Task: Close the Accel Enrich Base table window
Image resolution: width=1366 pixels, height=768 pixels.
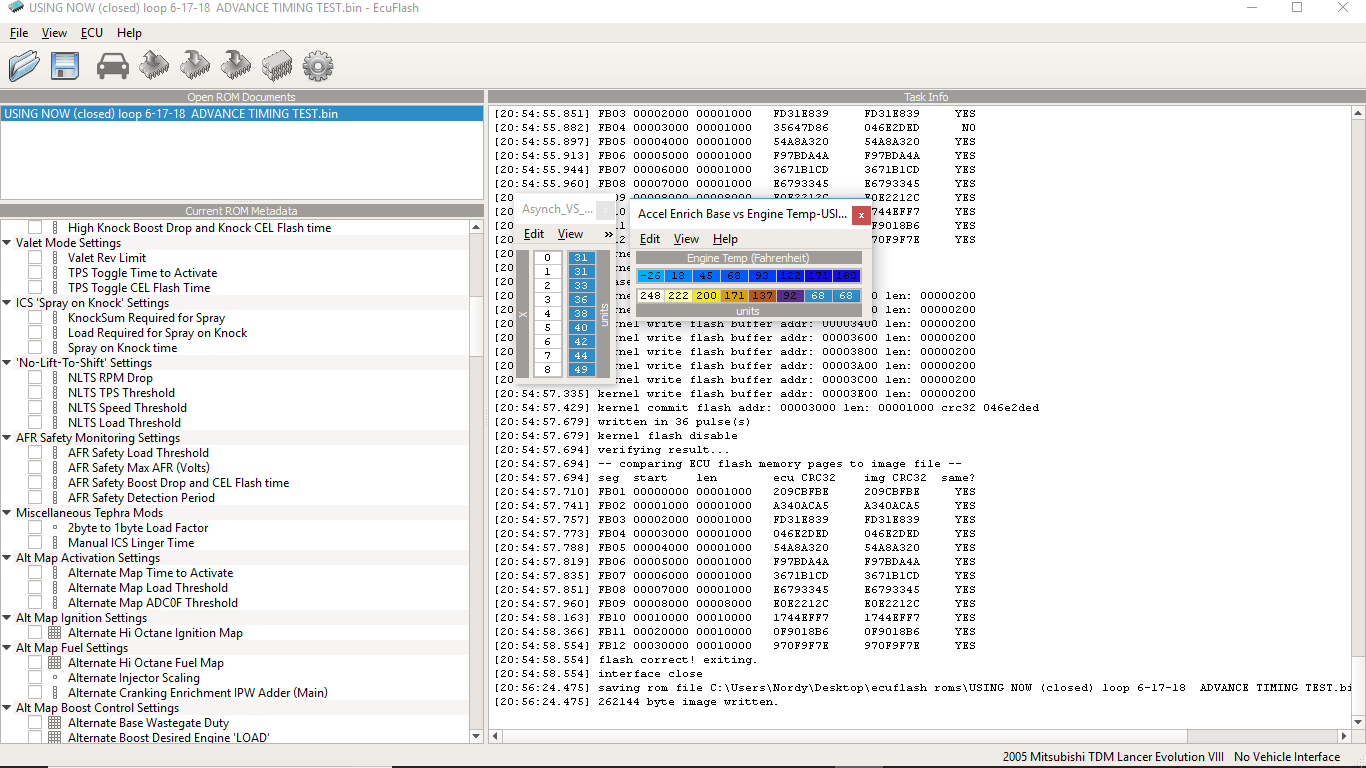Action: point(861,214)
